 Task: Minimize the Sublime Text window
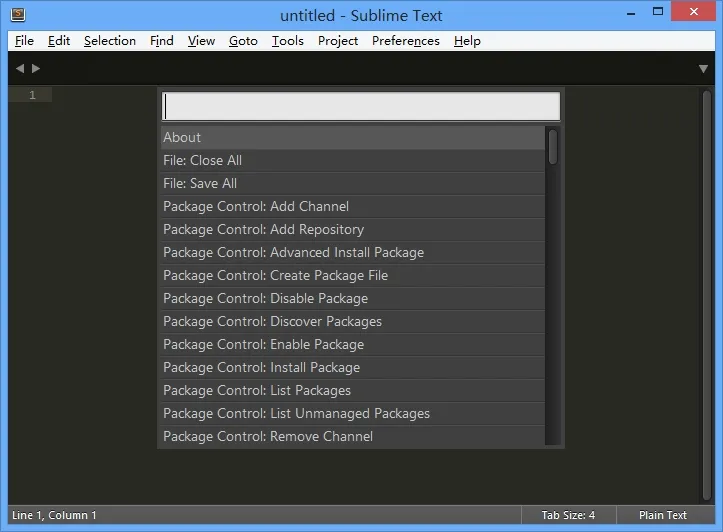click(x=631, y=13)
